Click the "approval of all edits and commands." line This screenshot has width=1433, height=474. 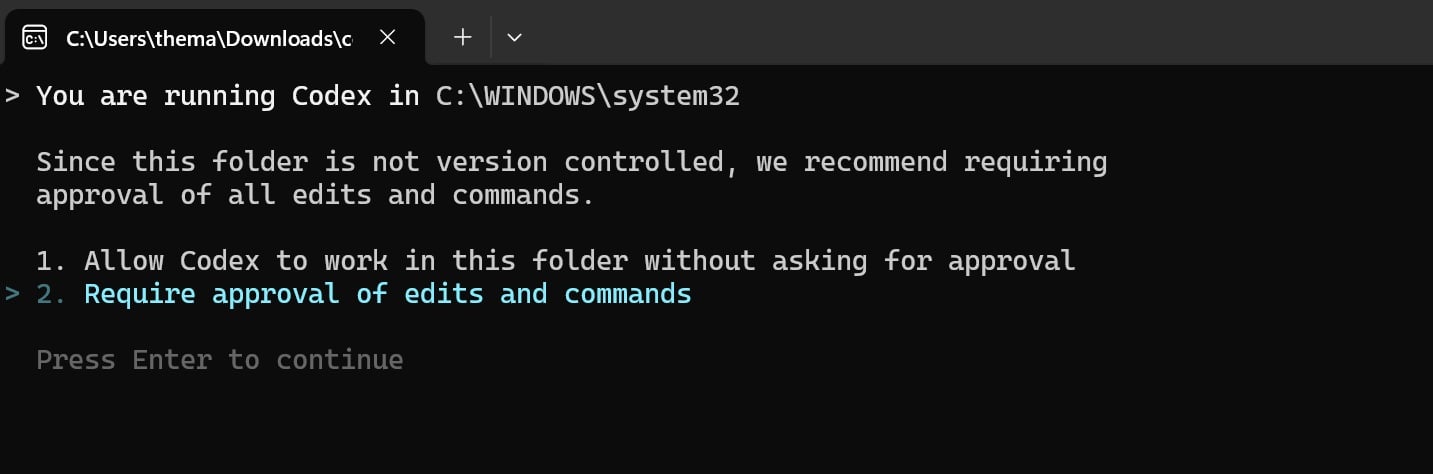(315, 194)
